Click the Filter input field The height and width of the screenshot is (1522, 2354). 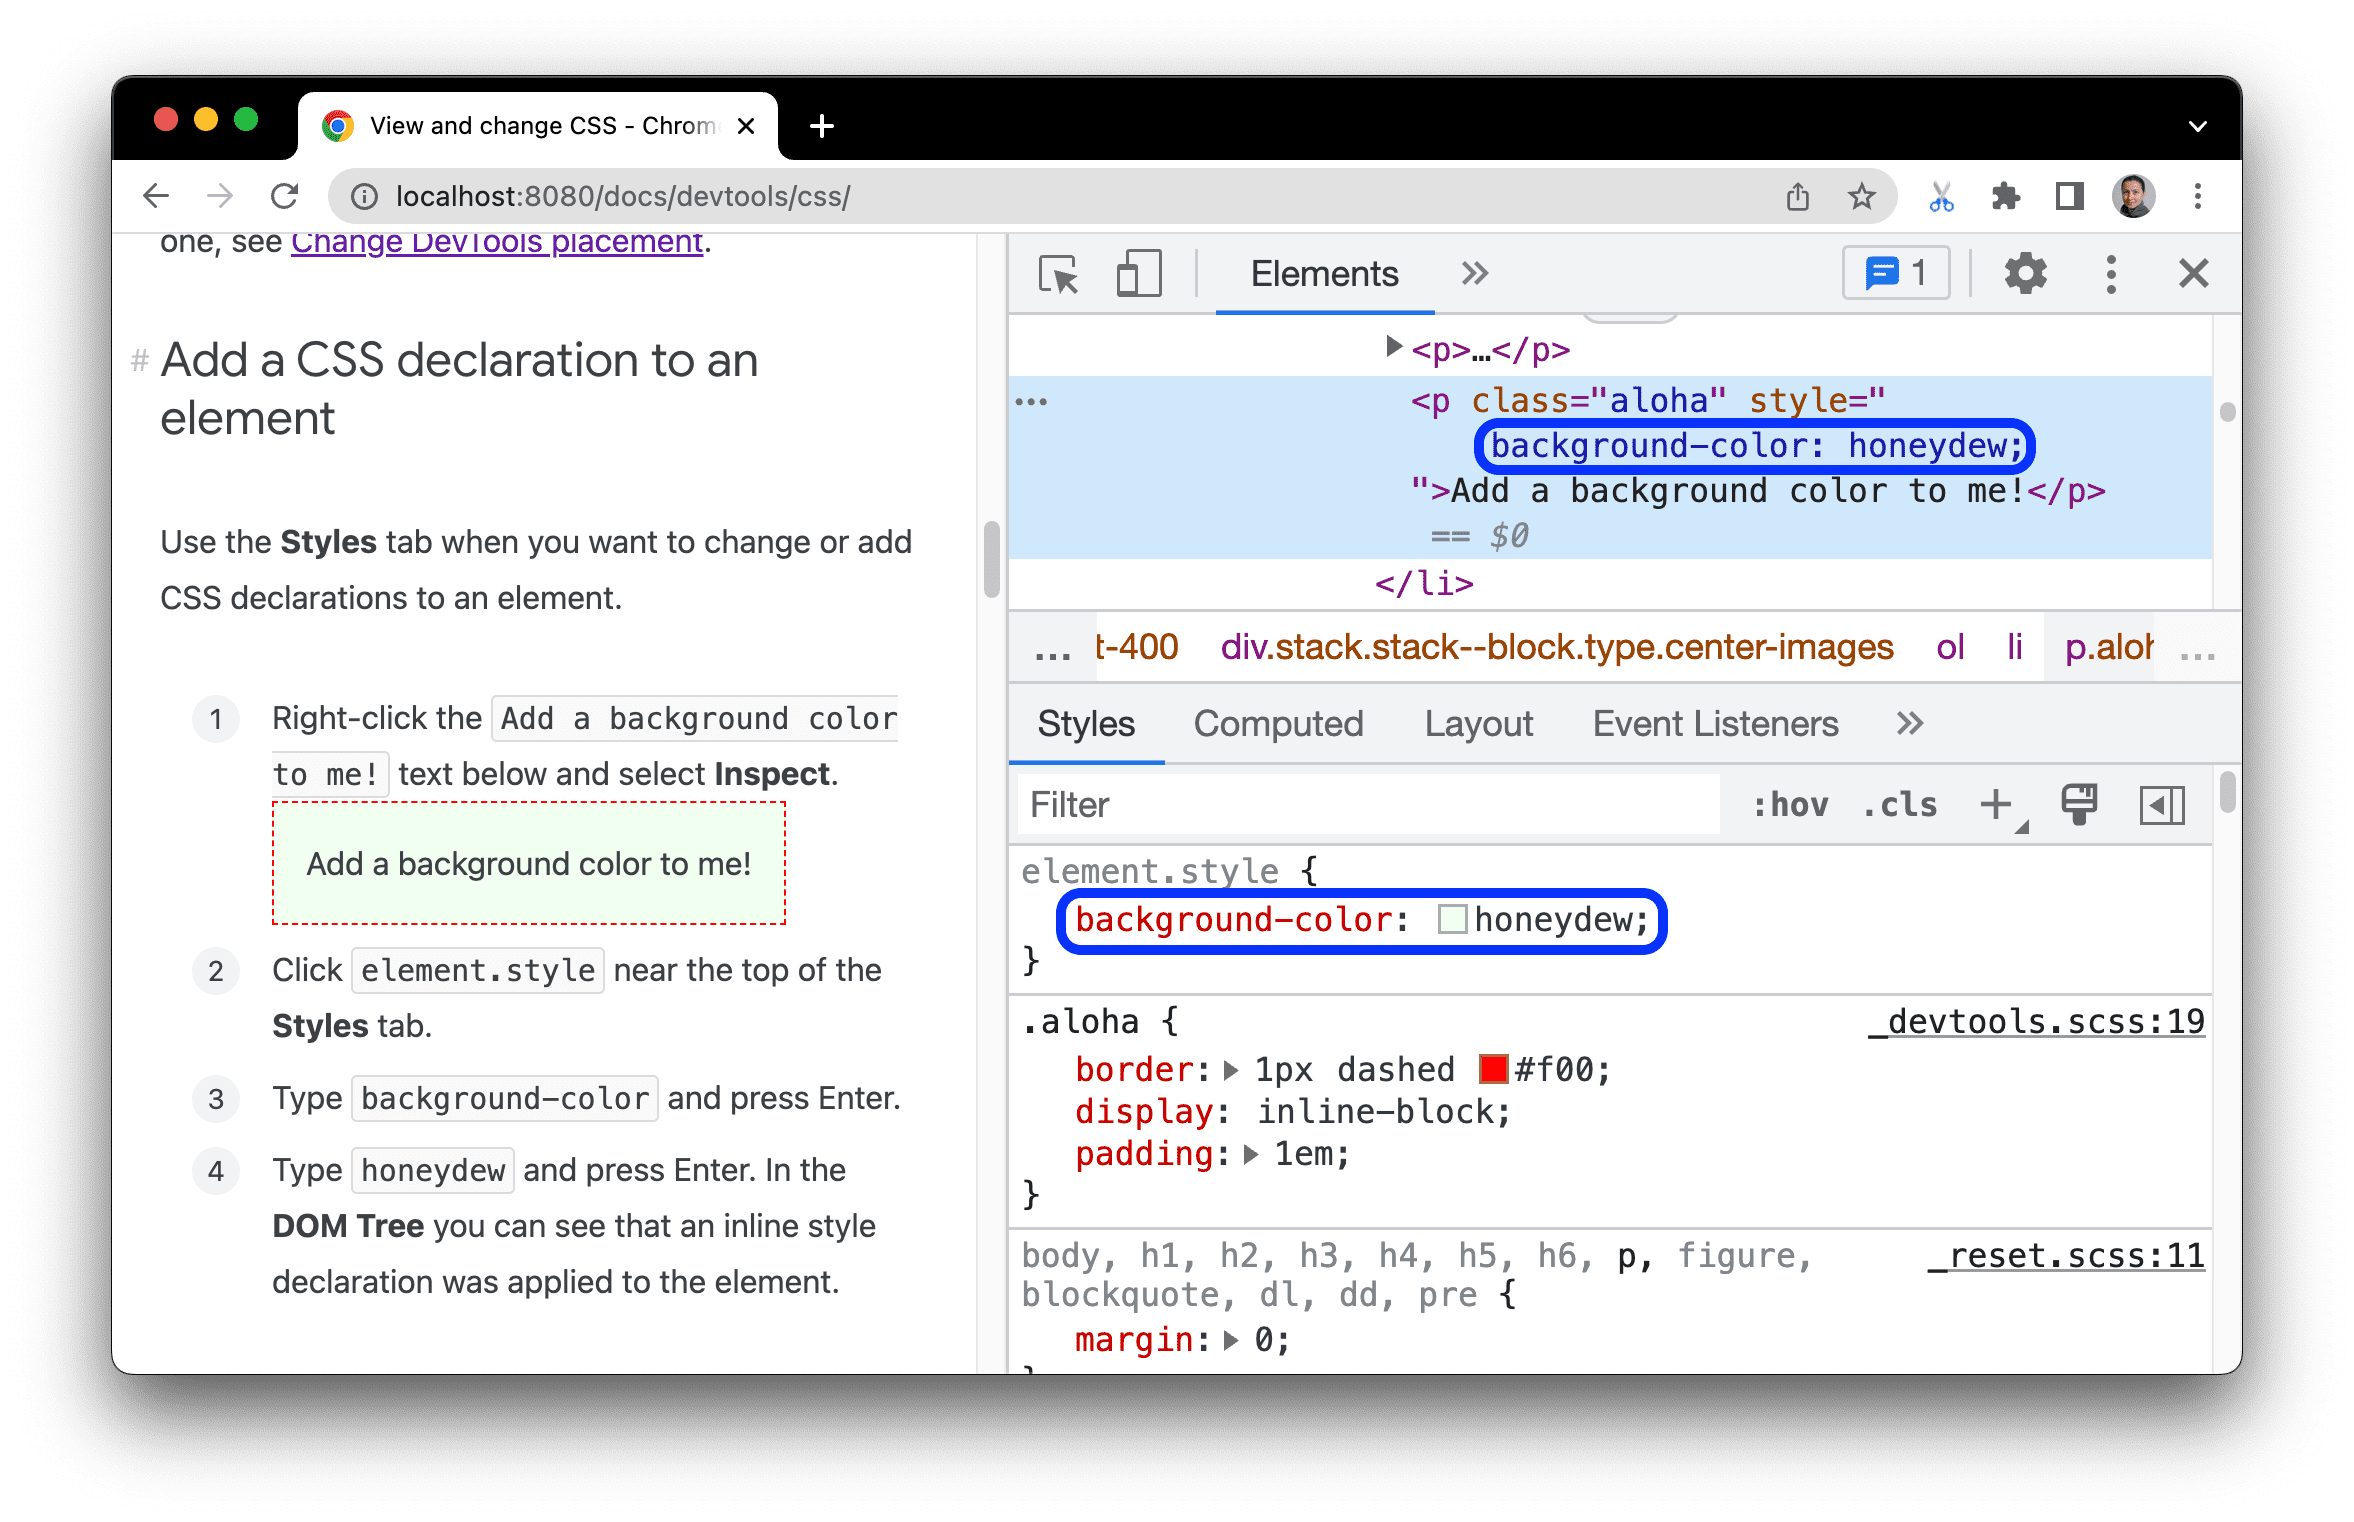point(1373,803)
